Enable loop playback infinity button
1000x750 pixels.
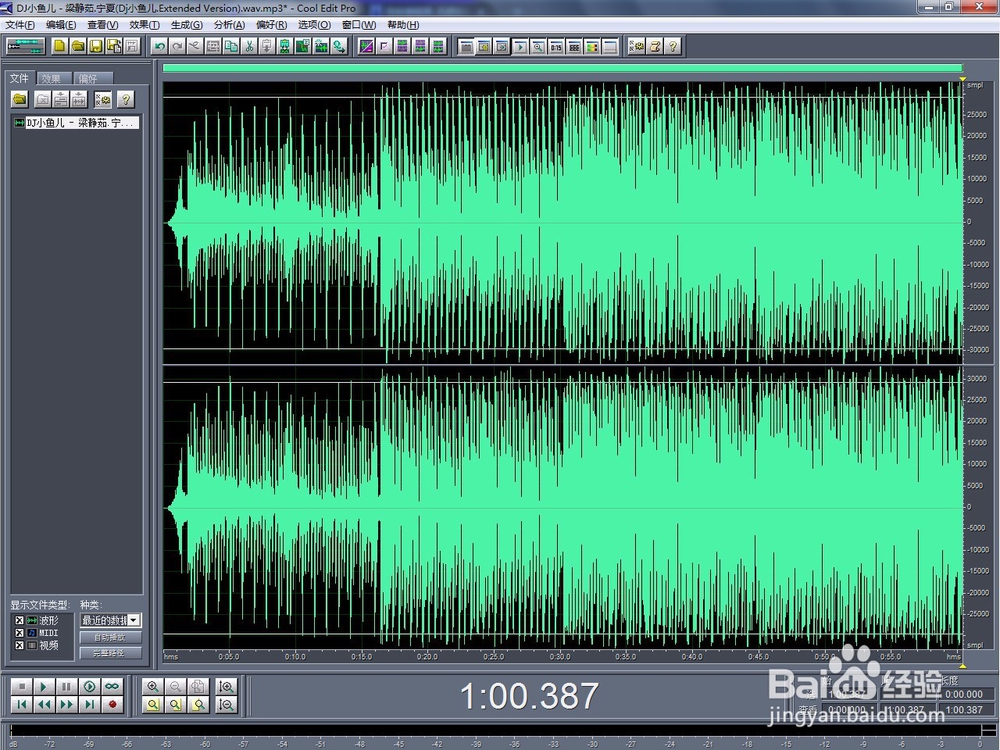pyautogui.click(x=112, y=686)
